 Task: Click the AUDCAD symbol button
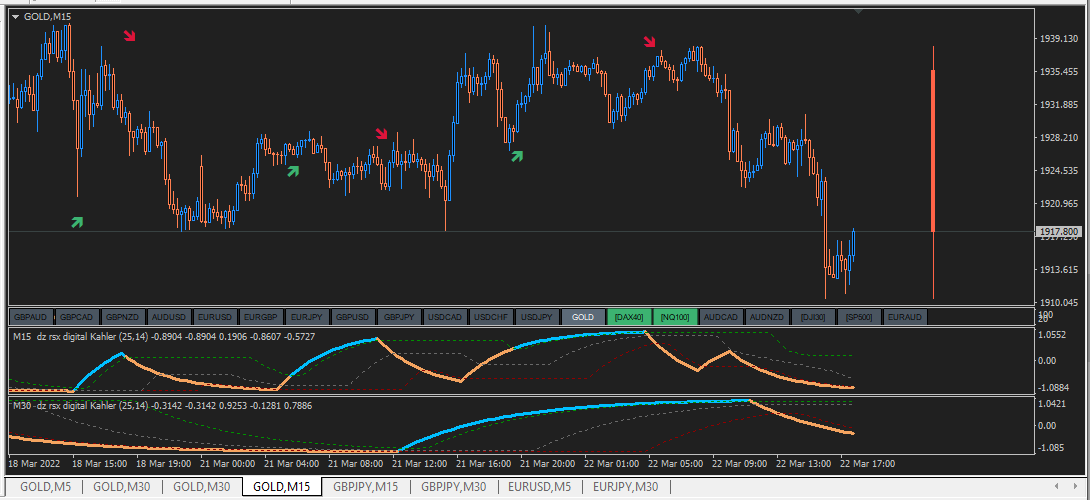[721, 317]
